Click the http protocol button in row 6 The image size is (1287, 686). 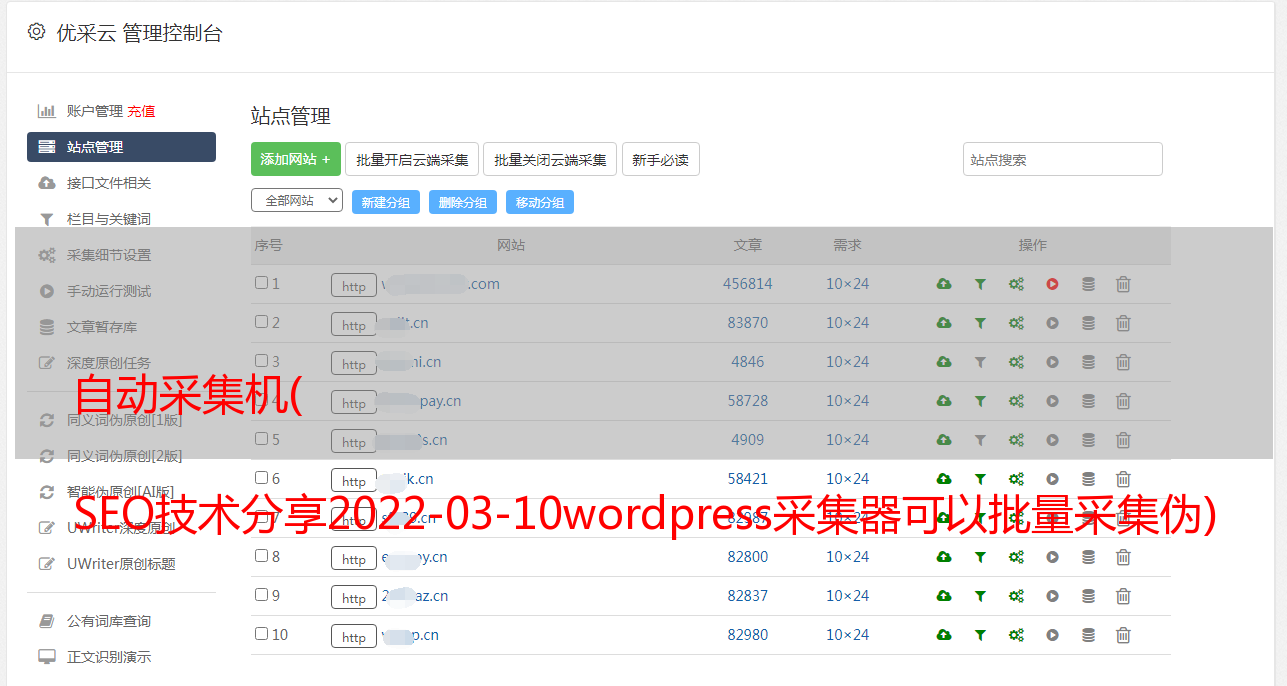pyautogui.click(x=354, y=481)
